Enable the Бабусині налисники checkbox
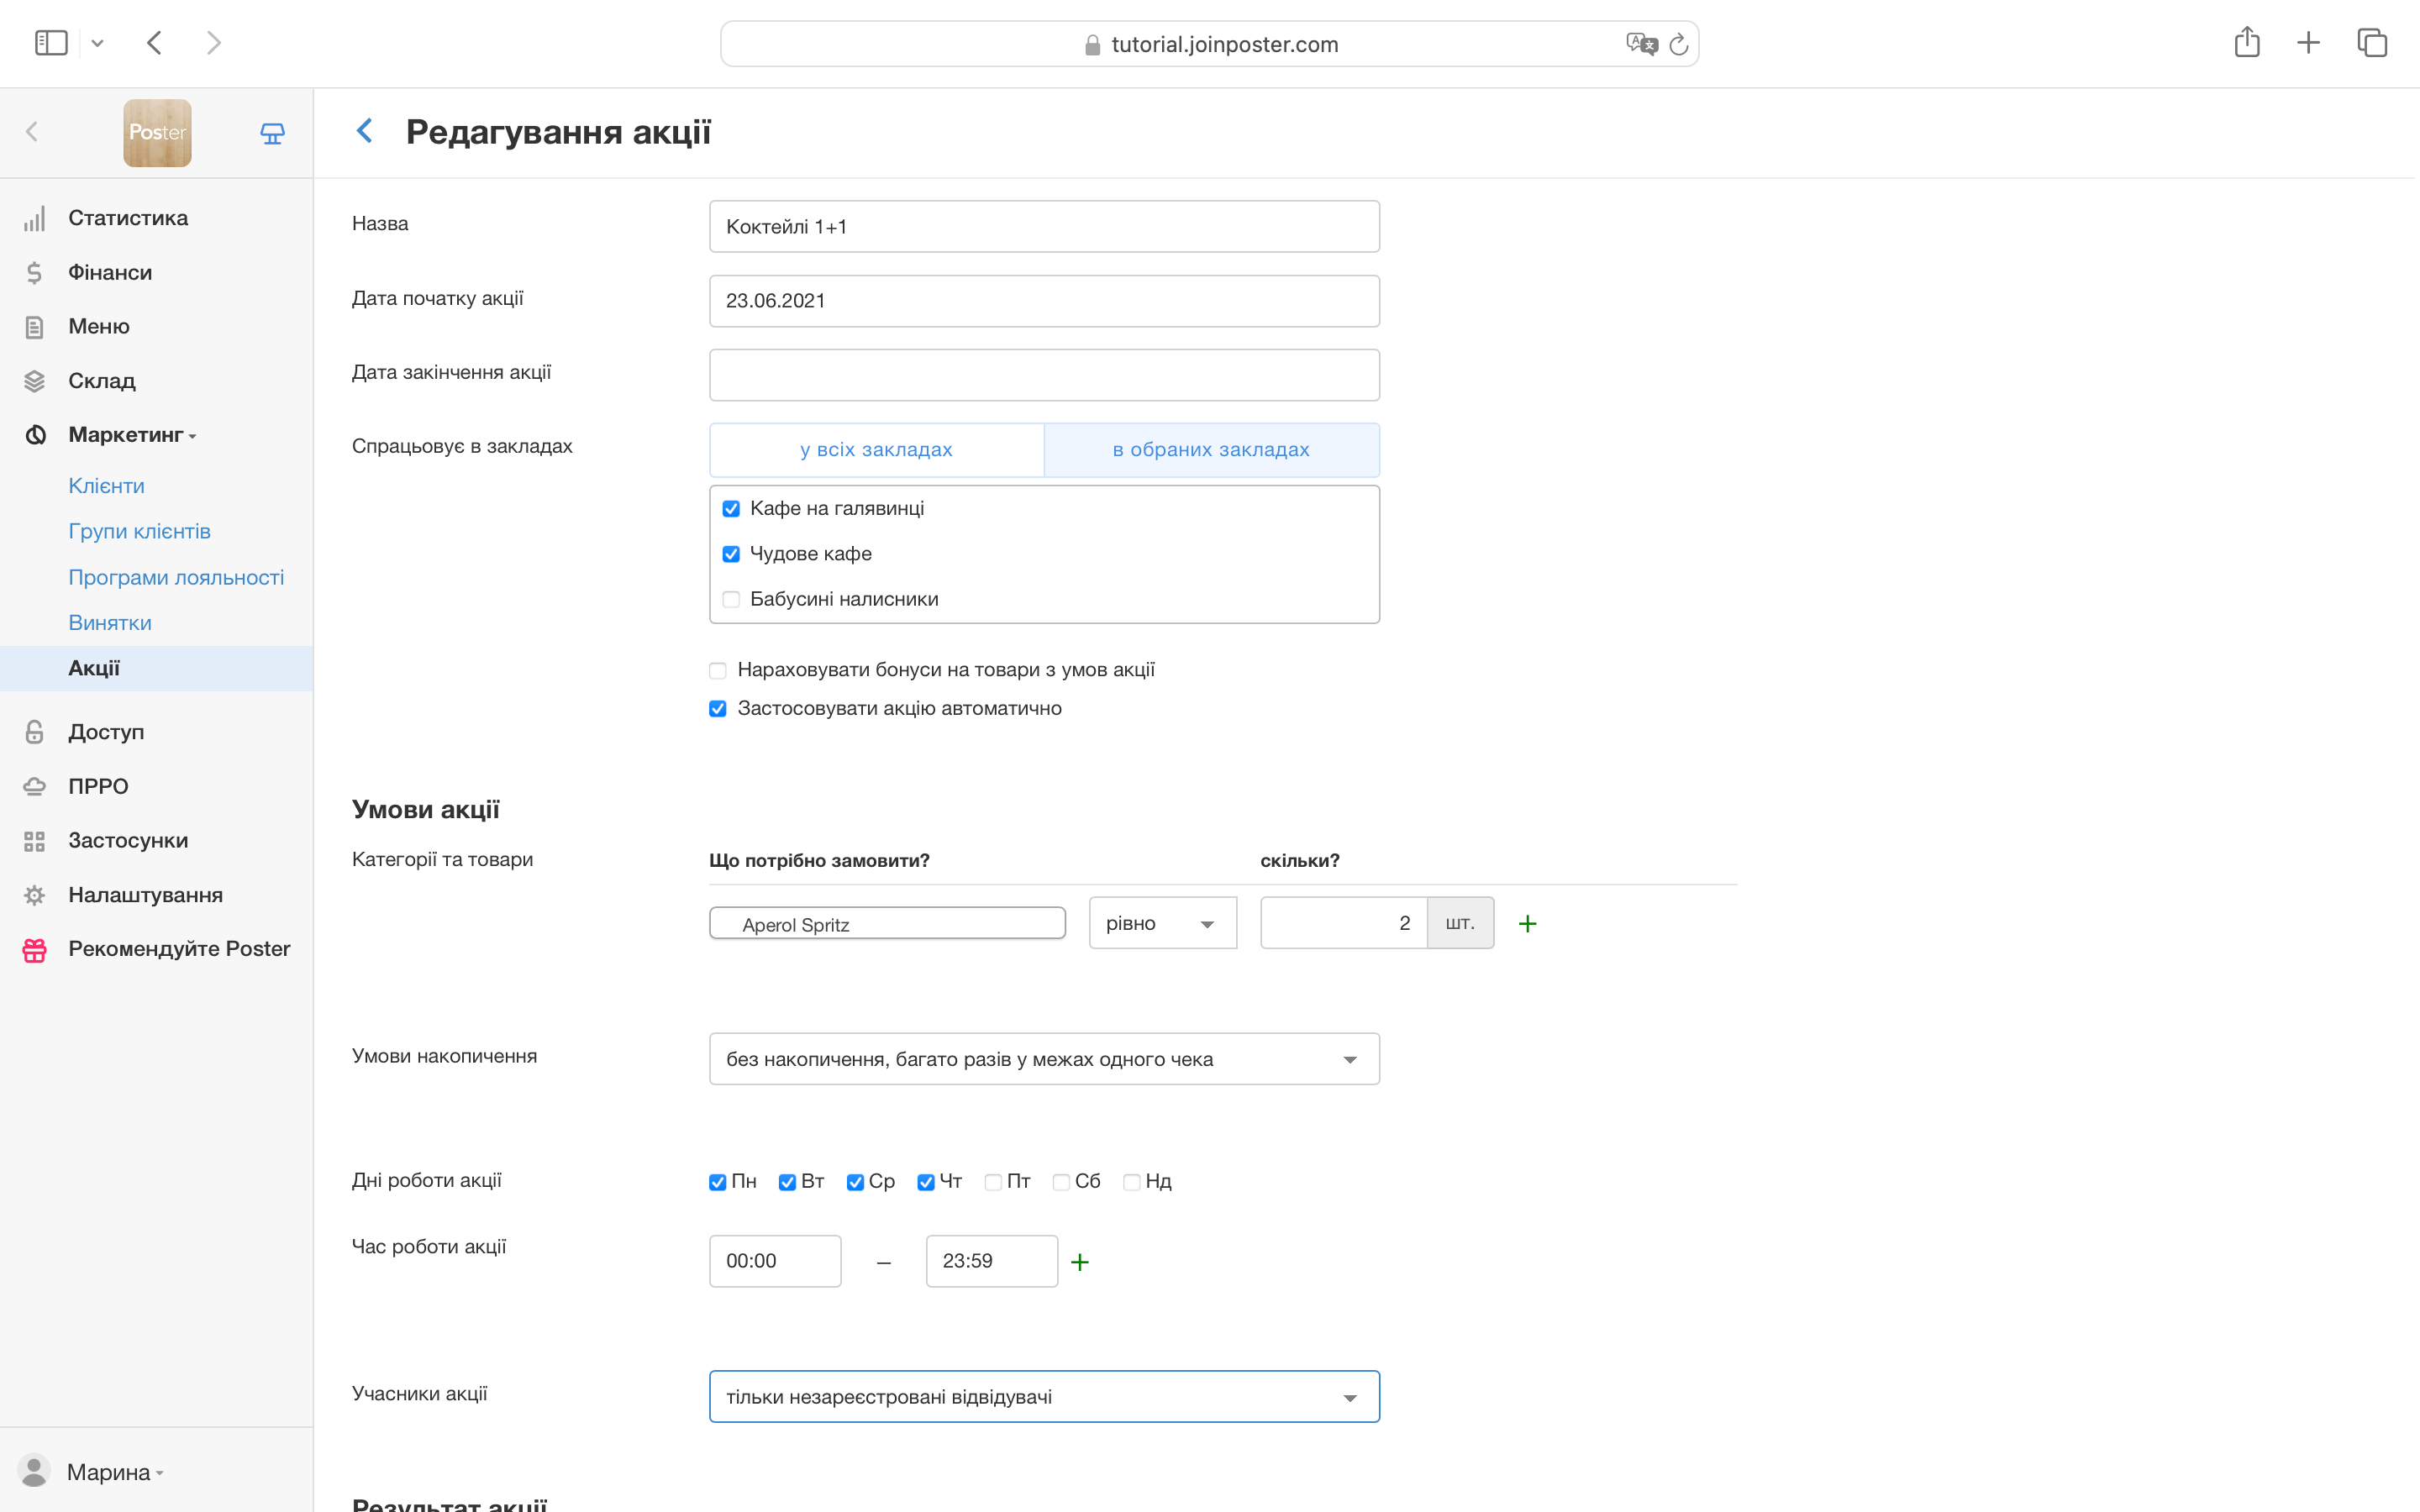 pyautogui.click(x=731, y=599)
